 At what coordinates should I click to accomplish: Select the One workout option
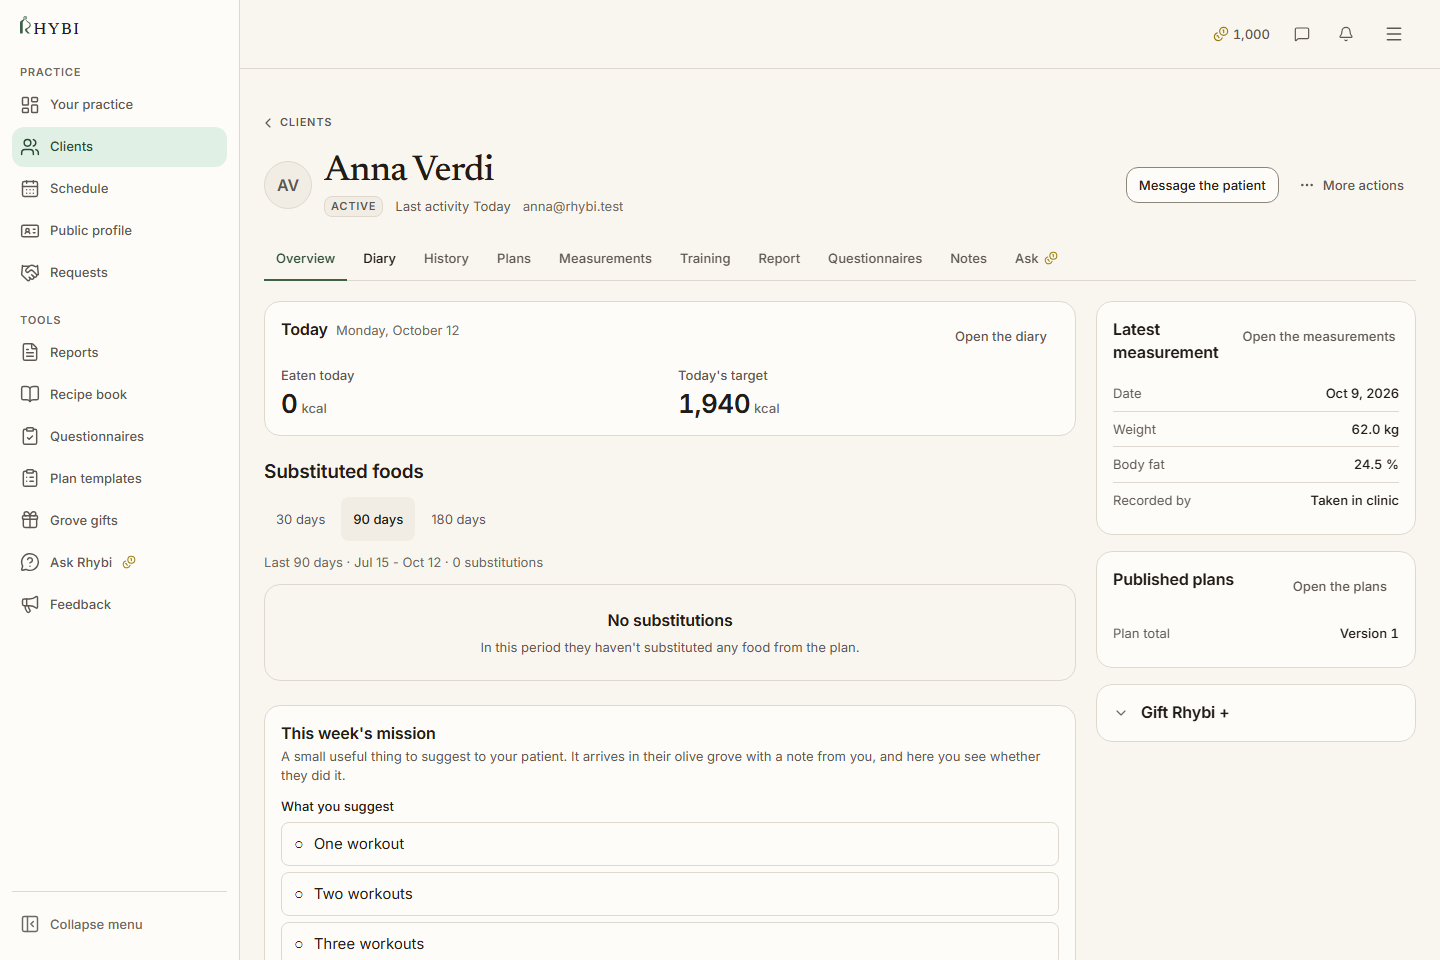tap(670, 844)
